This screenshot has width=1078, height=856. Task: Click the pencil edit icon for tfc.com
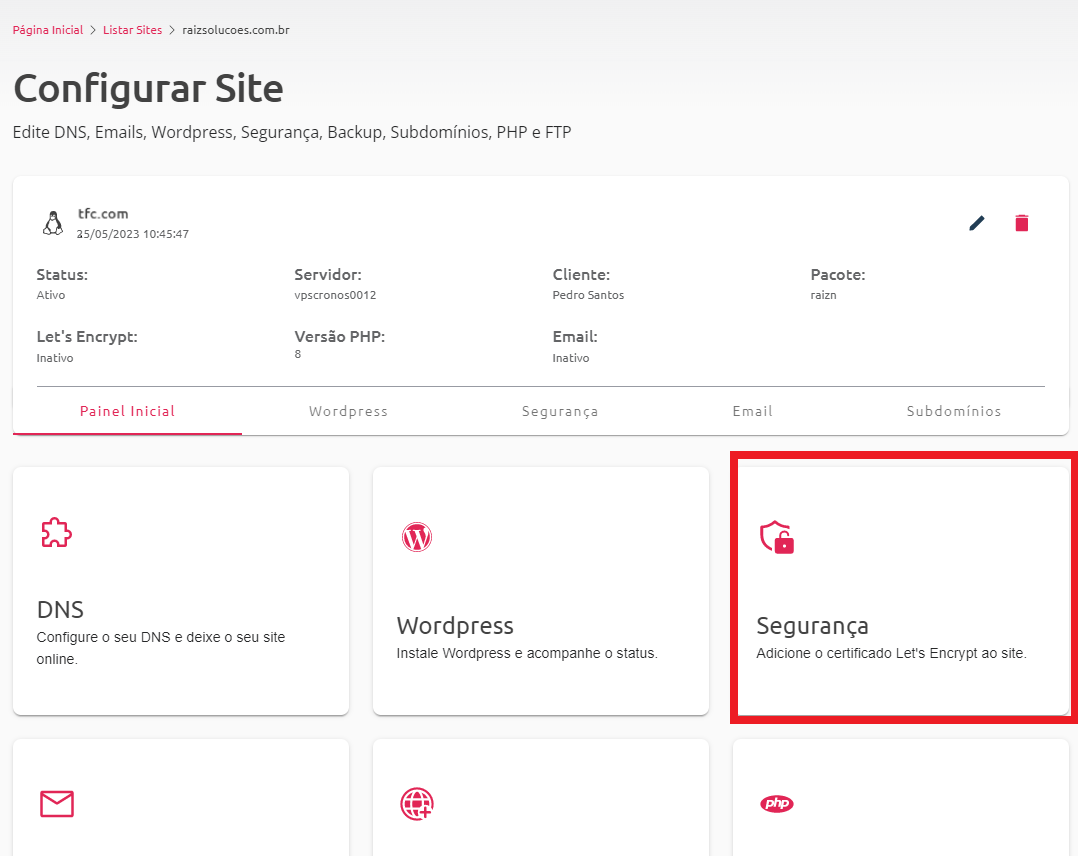point(977,223)
